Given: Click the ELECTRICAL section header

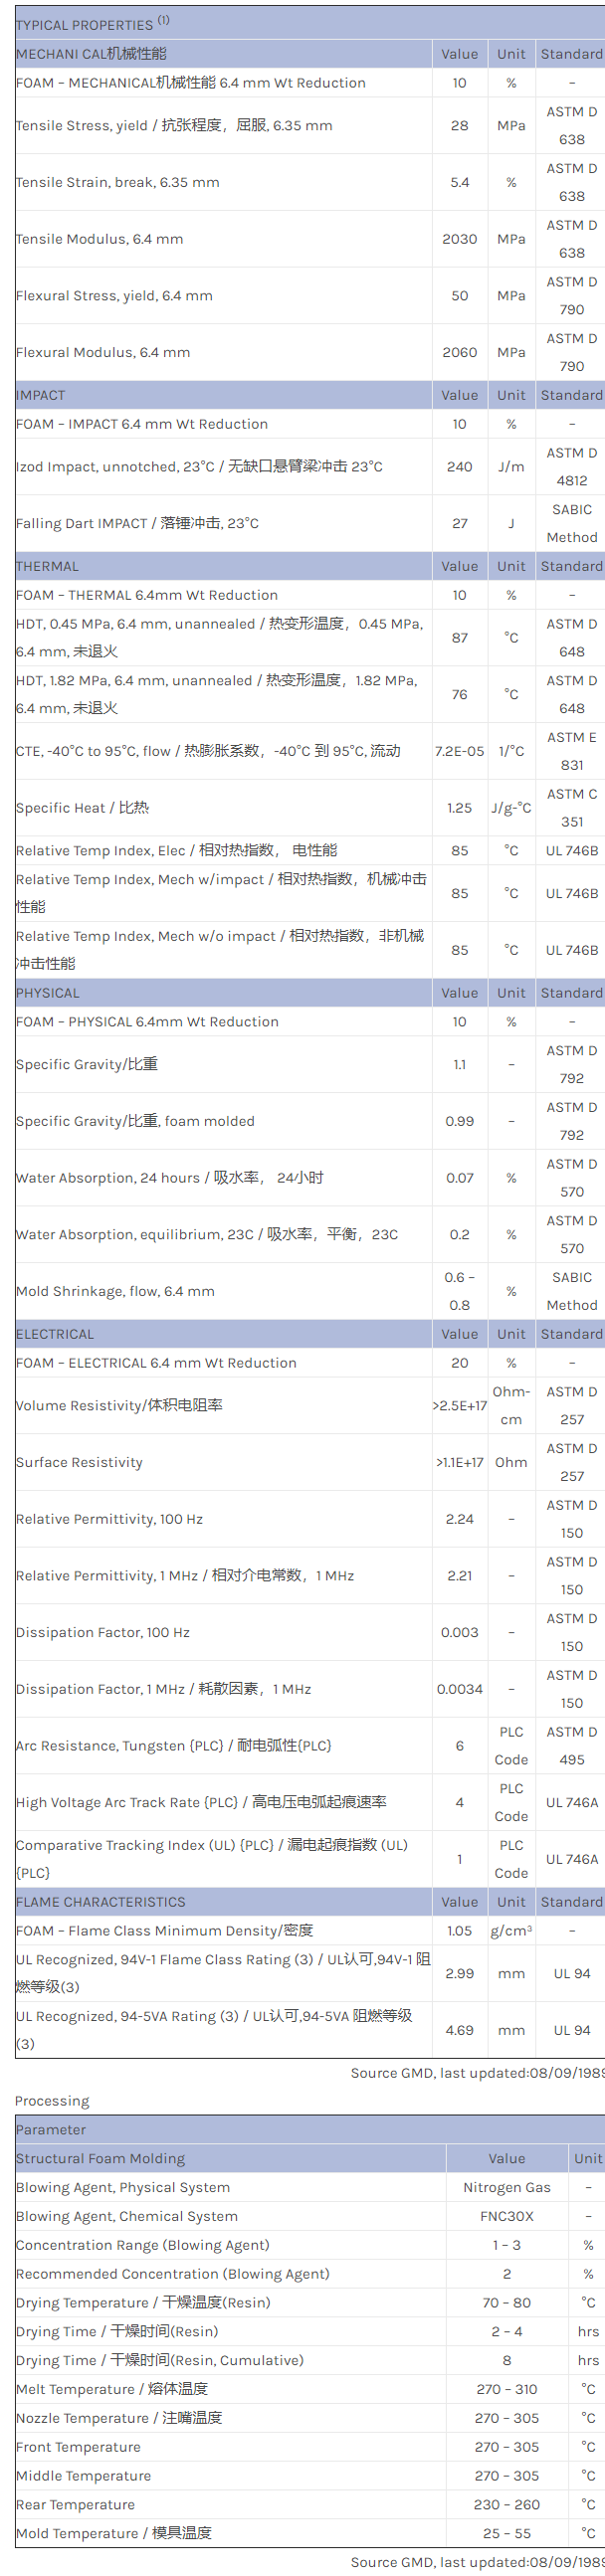Looking at the screenshot, I should (57, 1334).
